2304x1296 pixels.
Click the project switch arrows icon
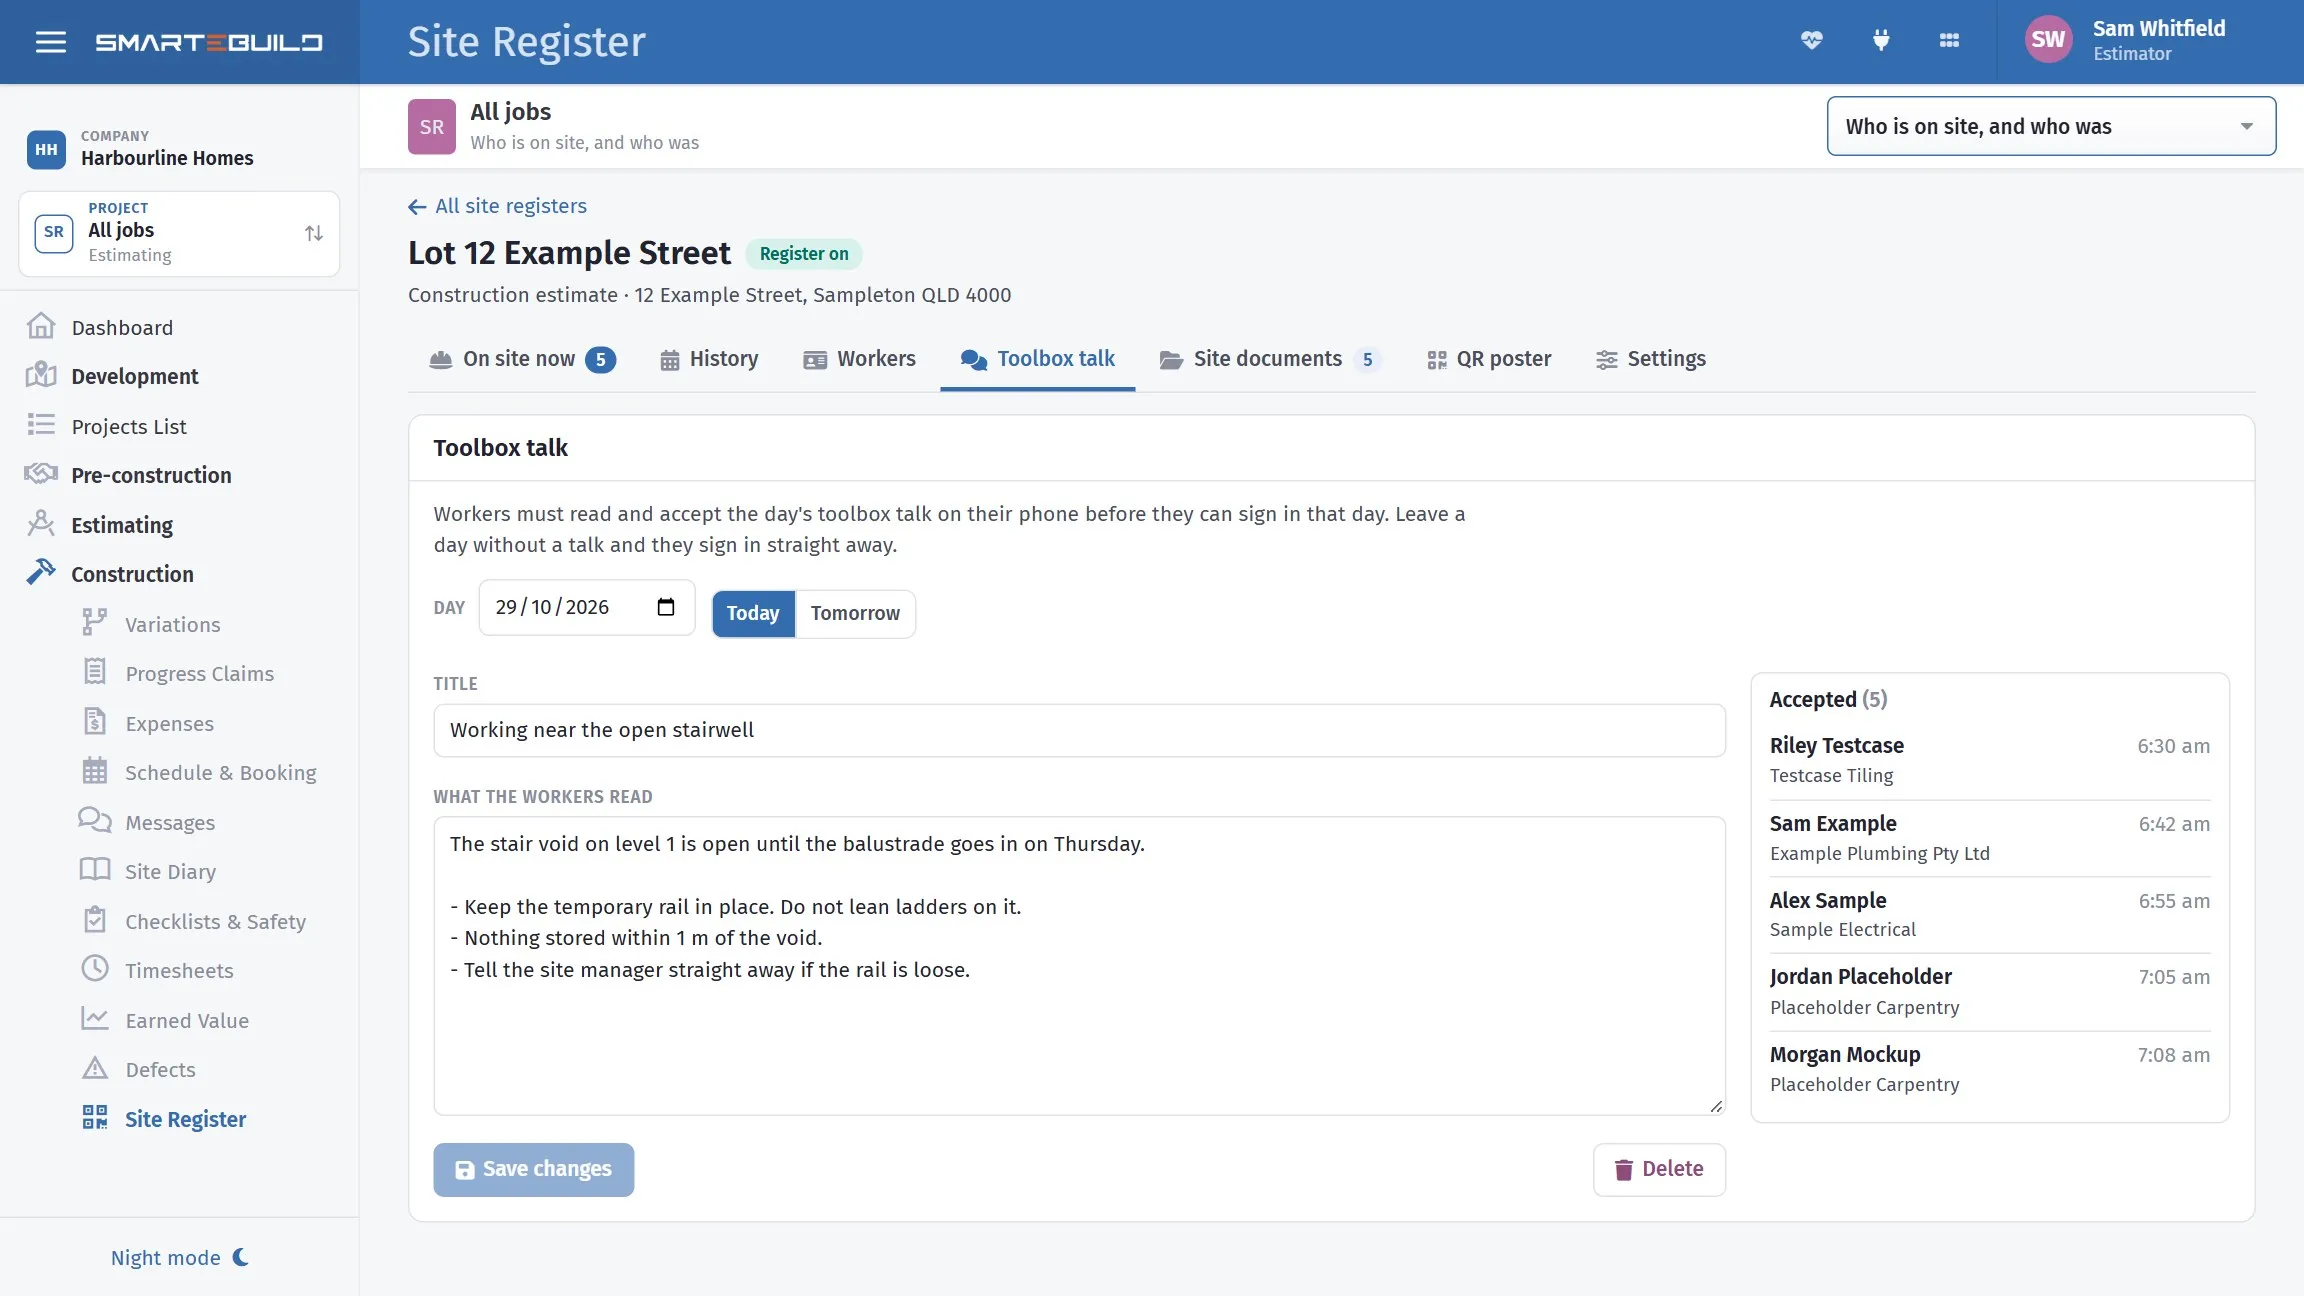(x=314, y=233)
